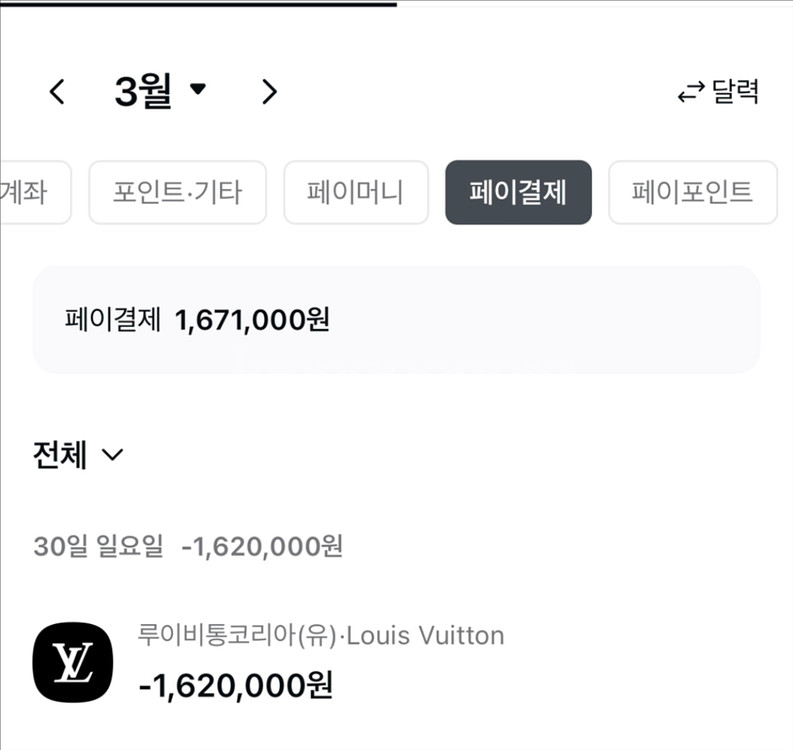This screenshot has width=793, height=750.
Task: Go to the next month arrow
Action: [270, 92]
